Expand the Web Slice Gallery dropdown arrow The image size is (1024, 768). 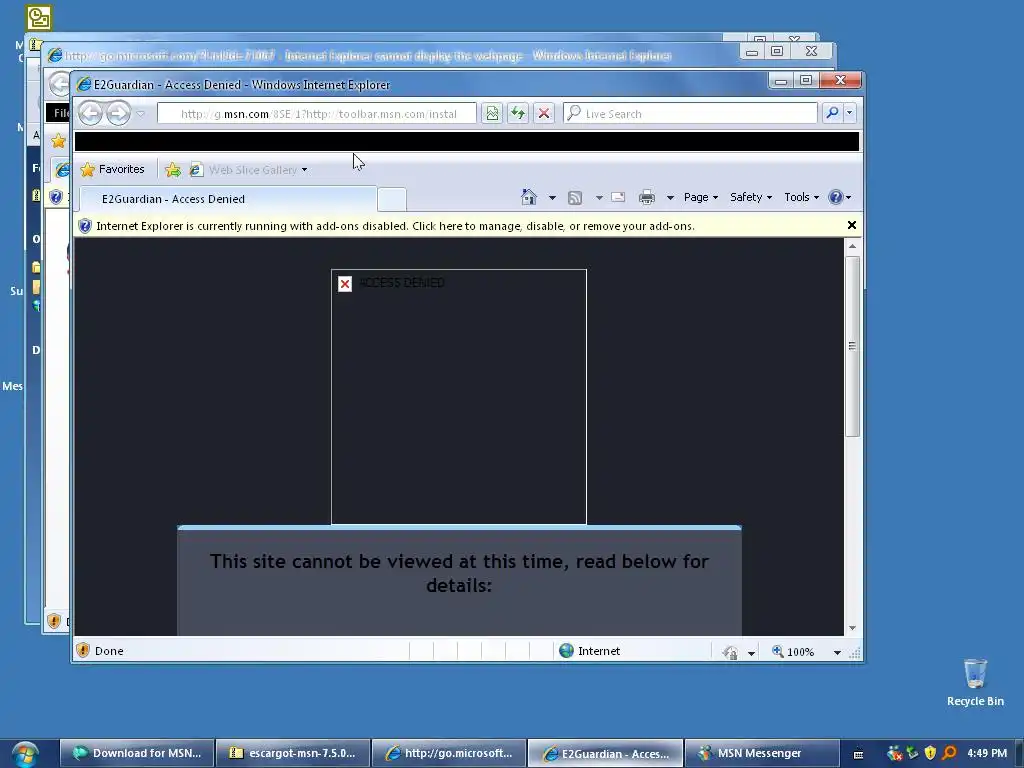tap(304, 170)
